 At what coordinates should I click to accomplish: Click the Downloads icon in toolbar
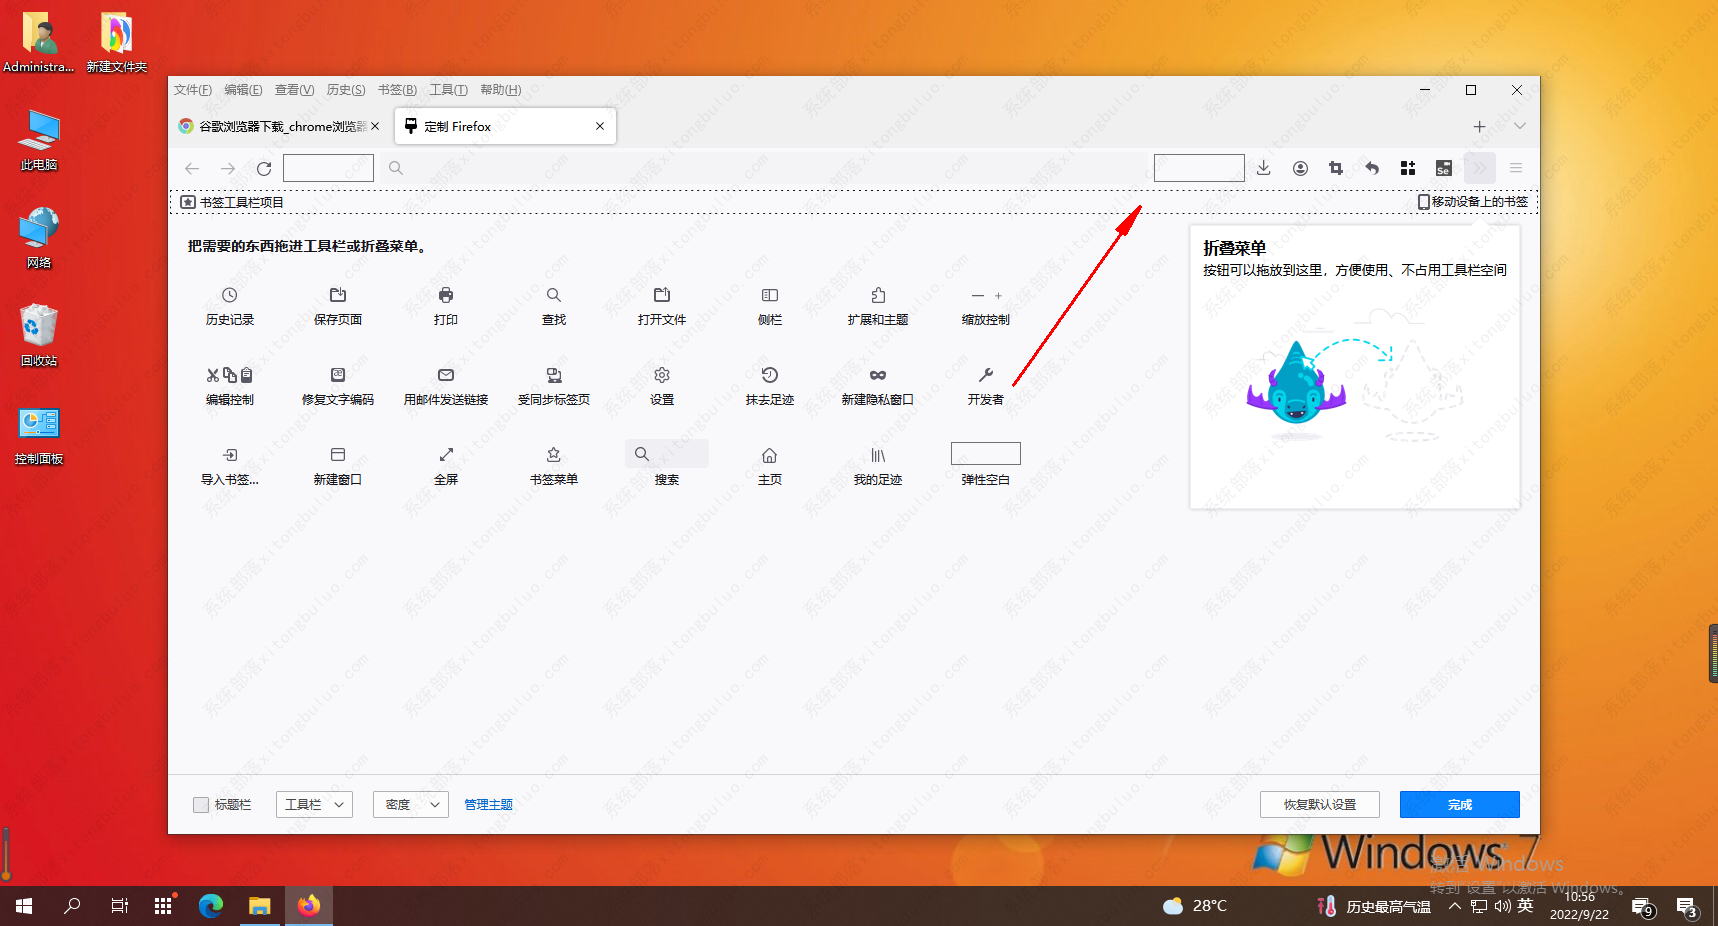(1264, 168)
